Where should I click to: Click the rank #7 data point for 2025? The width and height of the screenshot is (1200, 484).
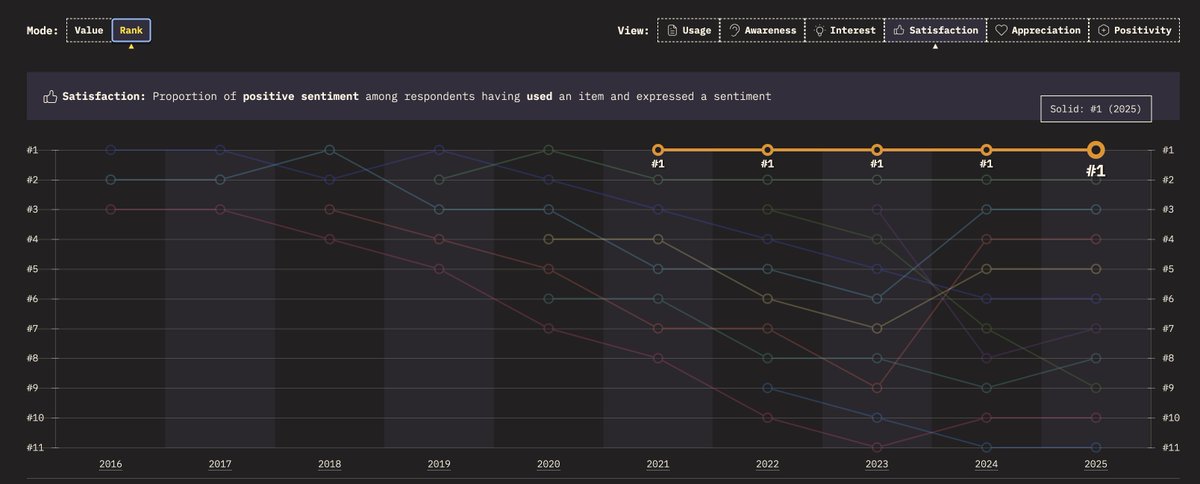pos(1095,328)
